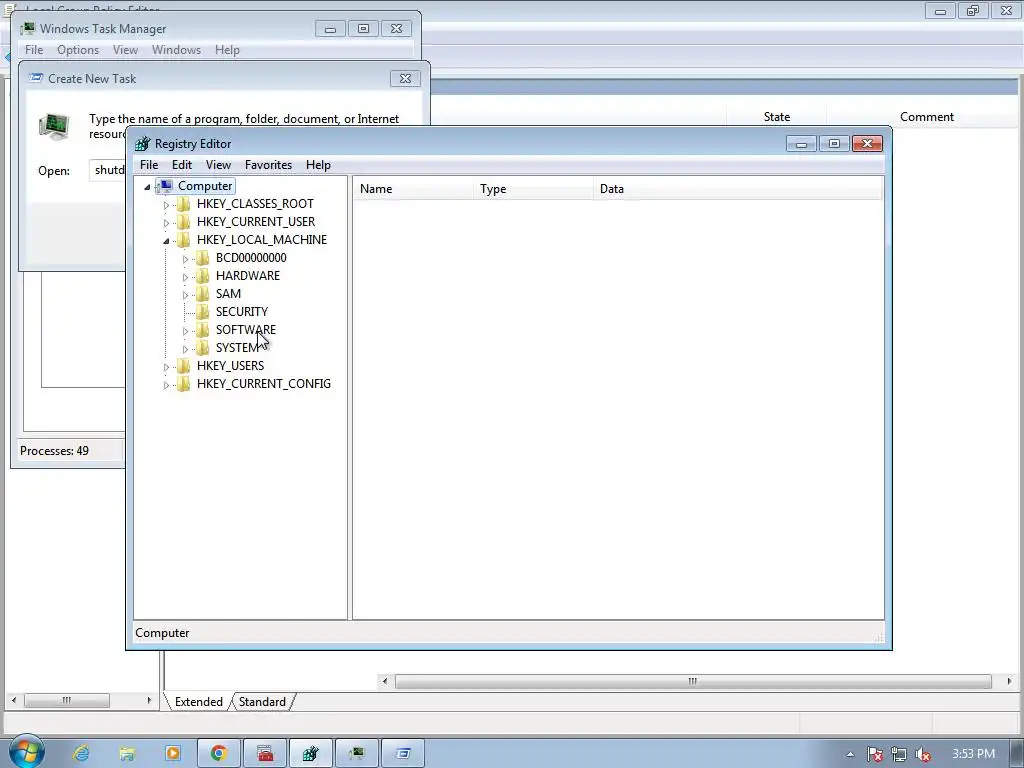This screenshot has height=768, width=1024.
Task: Click the HKEY_CURRENT_USER folder icon
Action: 184,221
